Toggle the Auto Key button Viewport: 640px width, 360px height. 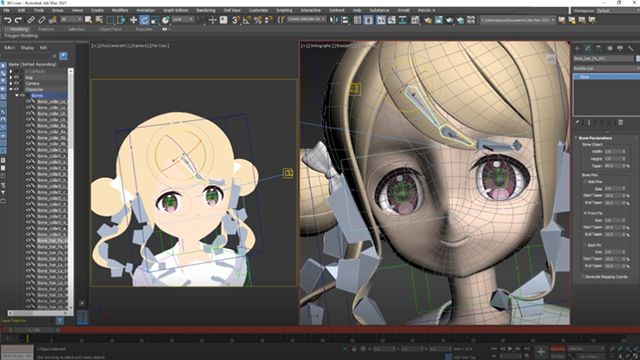558,349
